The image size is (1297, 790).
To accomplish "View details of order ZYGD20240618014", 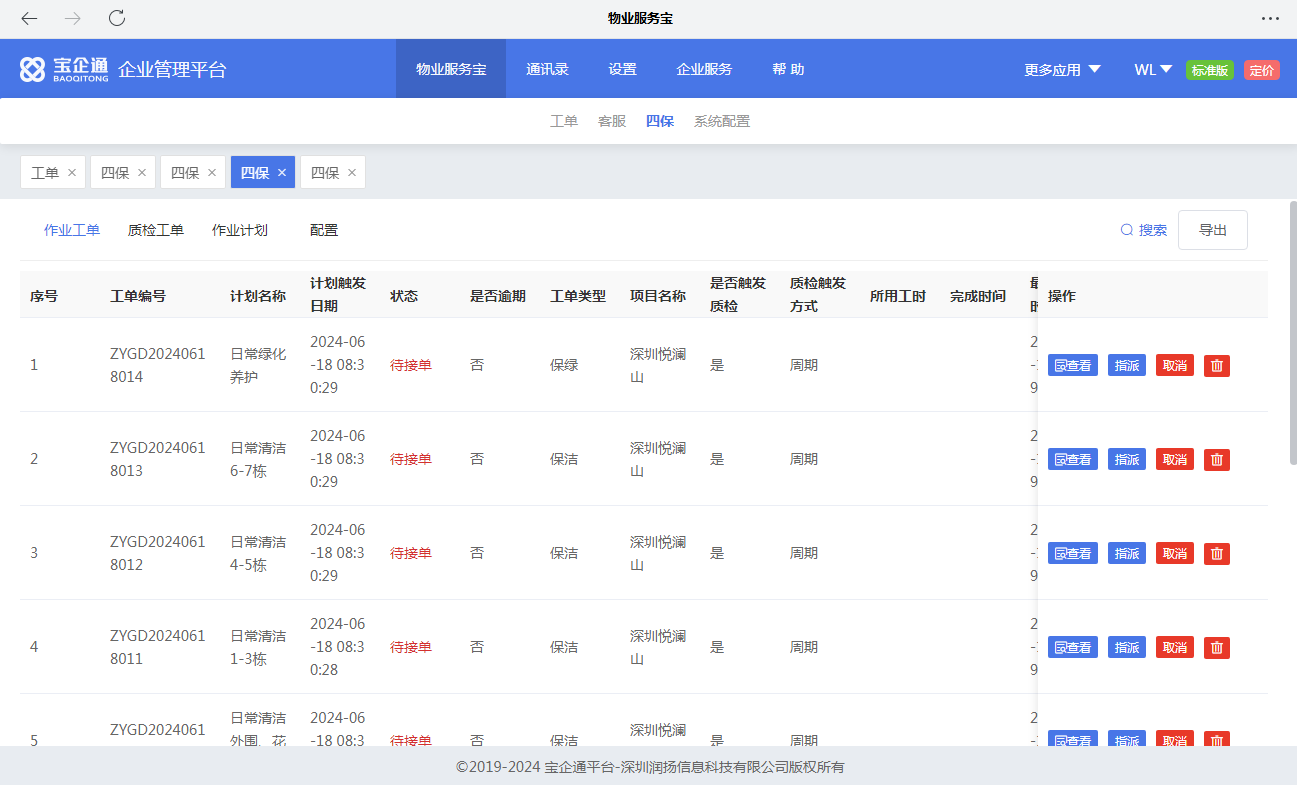I will [1073, 365].
